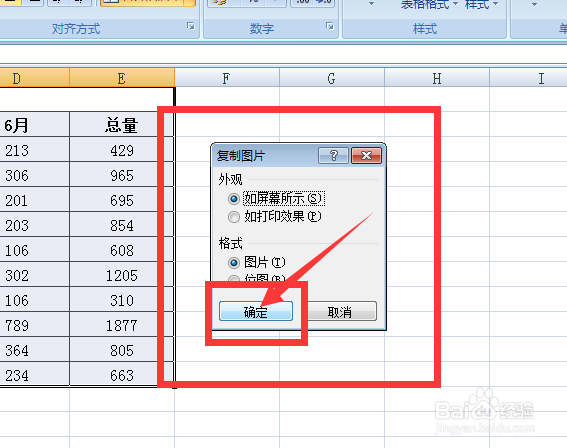
Task: Select the 106 cell beside 310
Action: (x=35, y=299)
